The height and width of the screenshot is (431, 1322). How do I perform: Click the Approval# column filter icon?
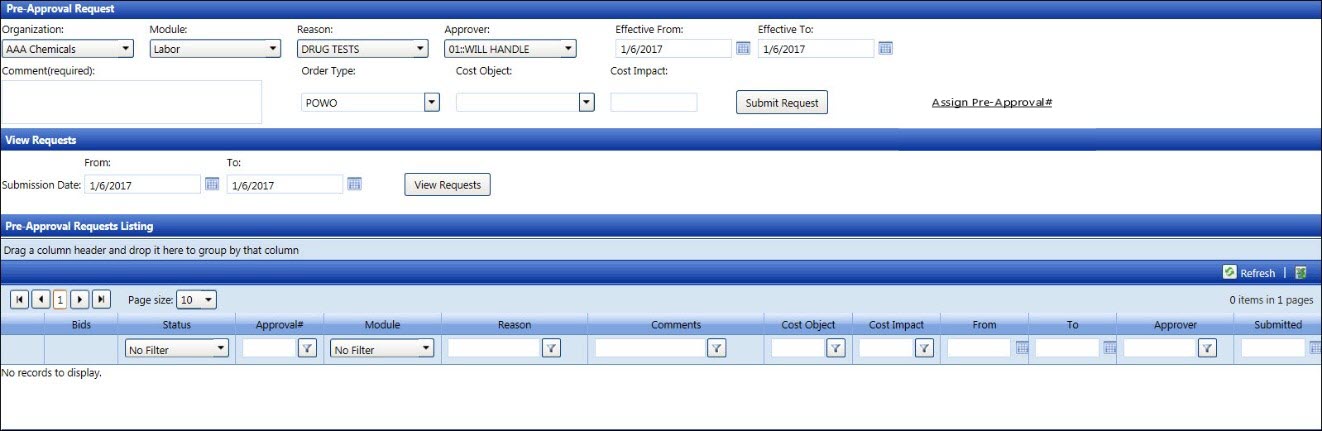click(308, 349)
